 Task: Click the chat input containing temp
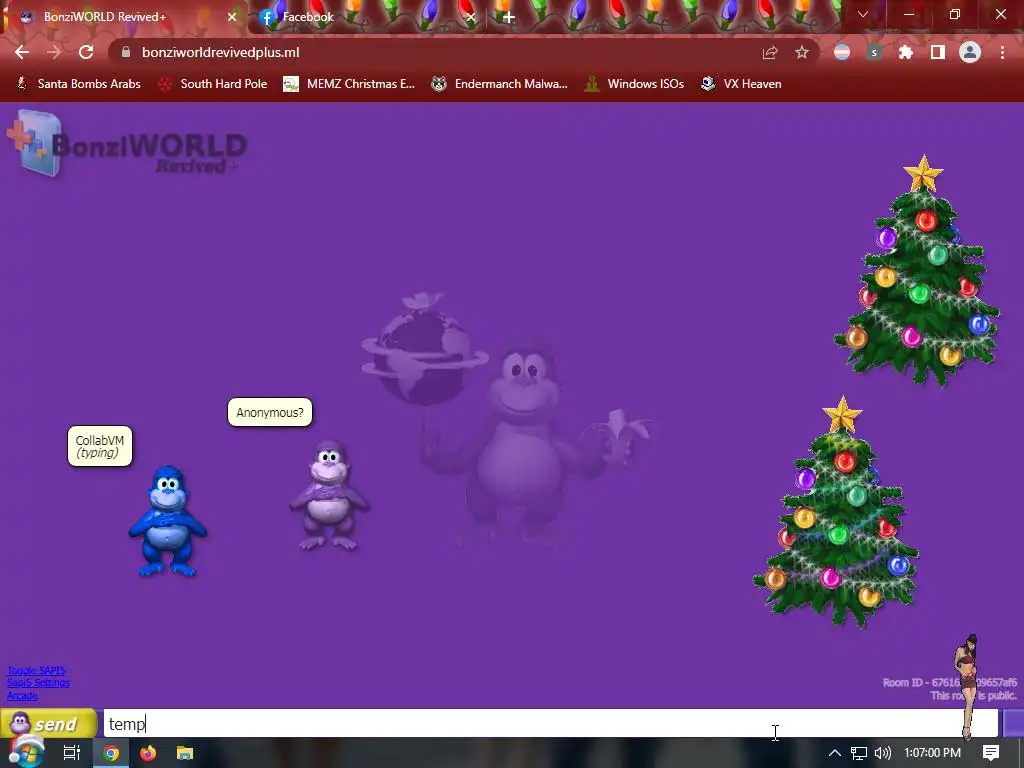(551, 724)
